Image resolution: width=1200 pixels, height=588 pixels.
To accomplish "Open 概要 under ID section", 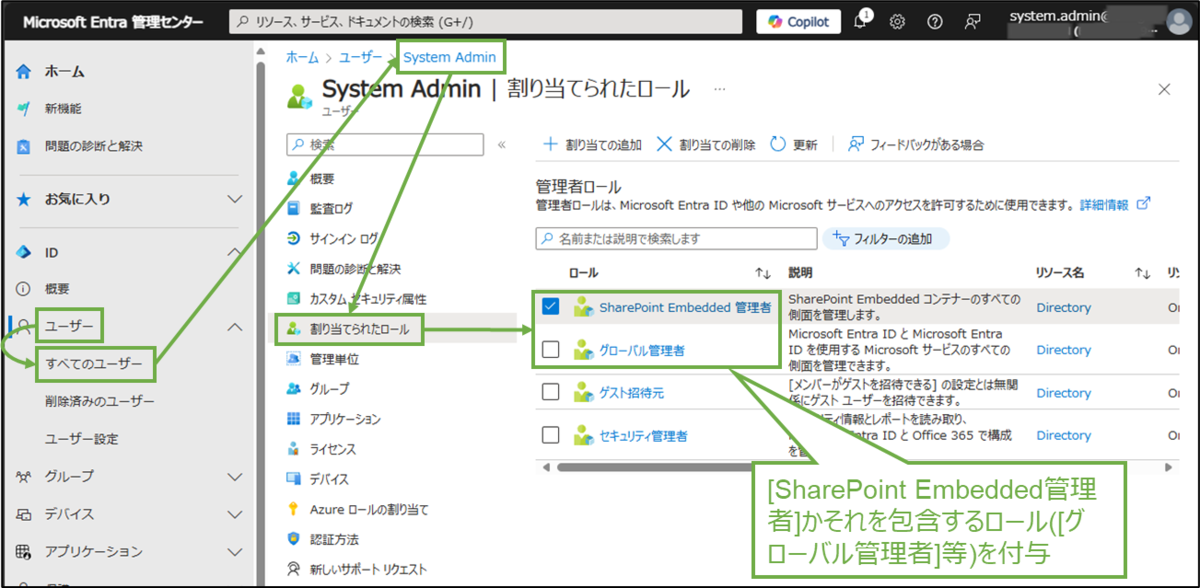I will pos(57,289).
